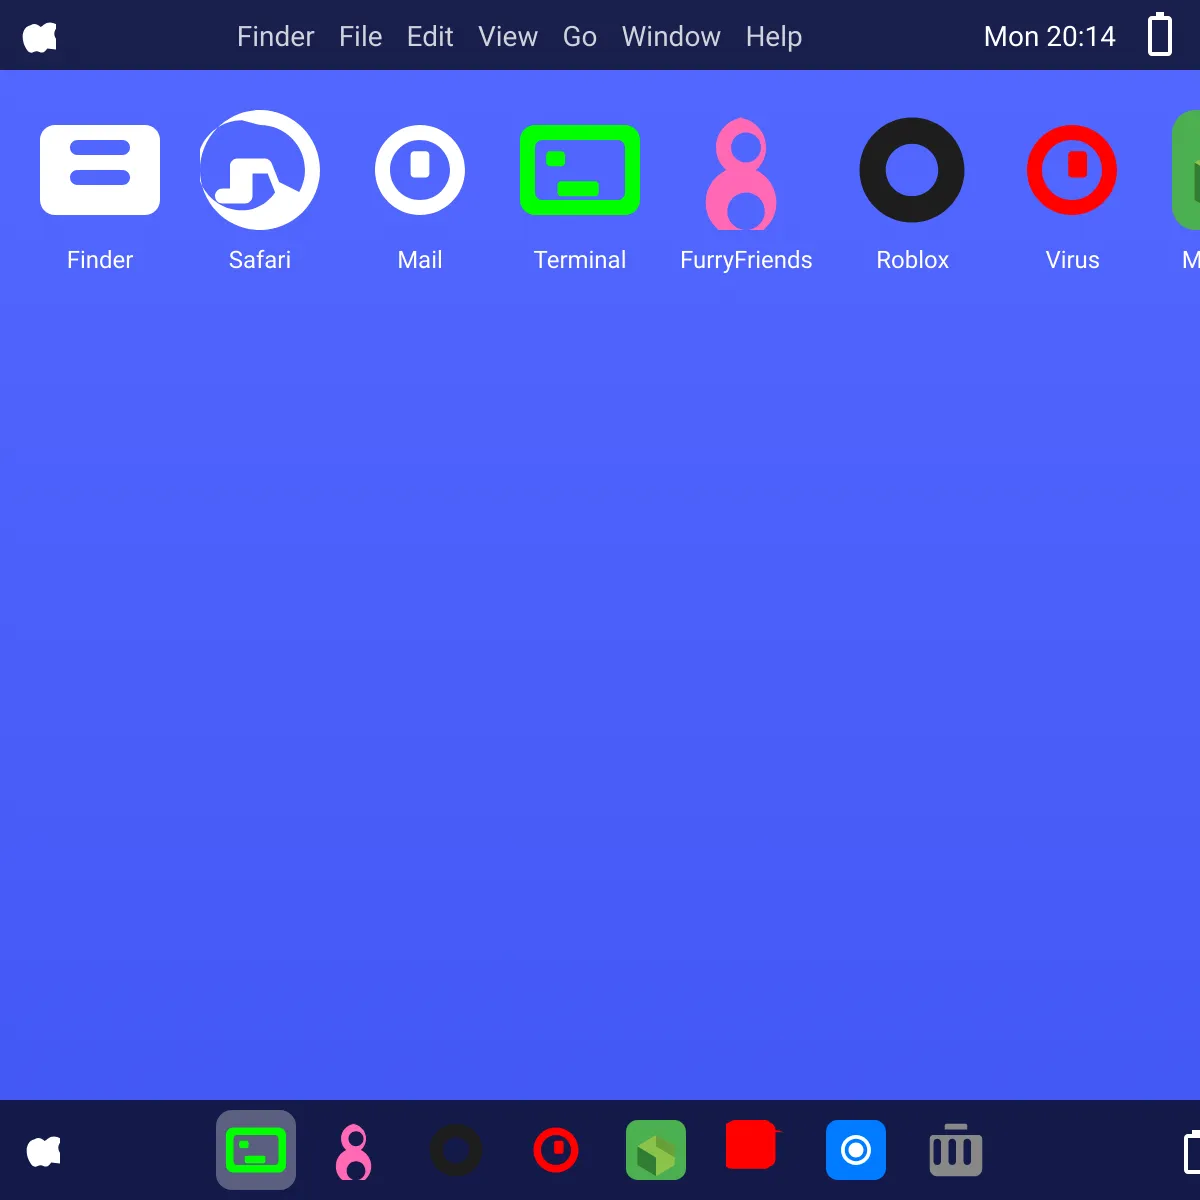This screenshot has height=1200, width=1200.
Task: Open the Go menu
Action: 580,37
